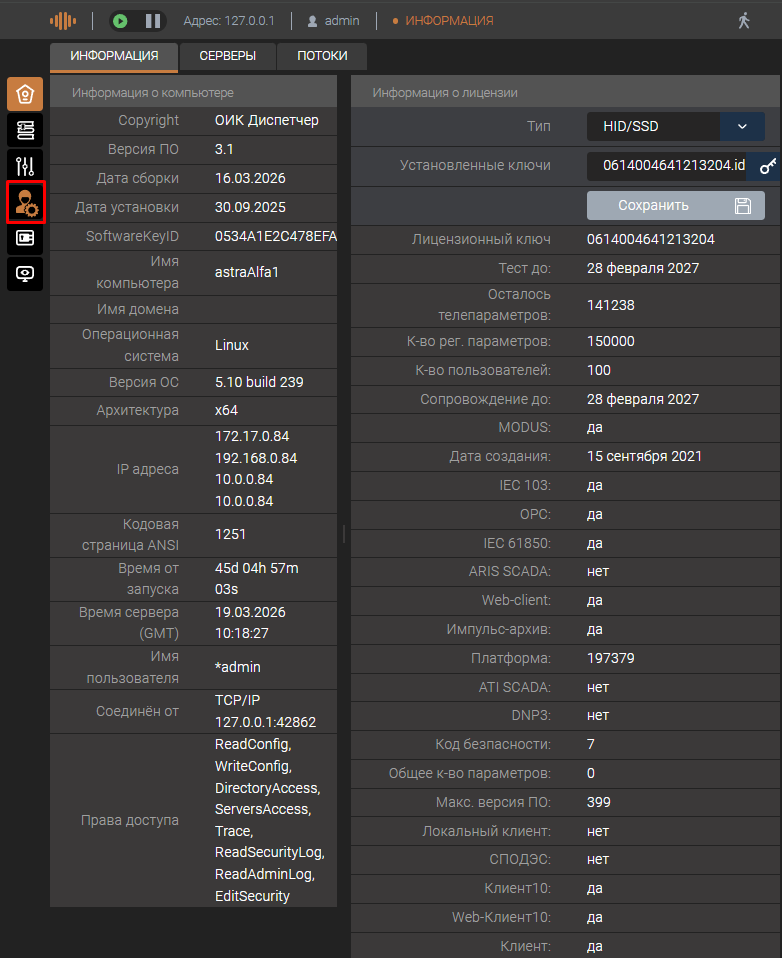
Task: Click the waveform logo in the header
Action: tap(63, 21)
